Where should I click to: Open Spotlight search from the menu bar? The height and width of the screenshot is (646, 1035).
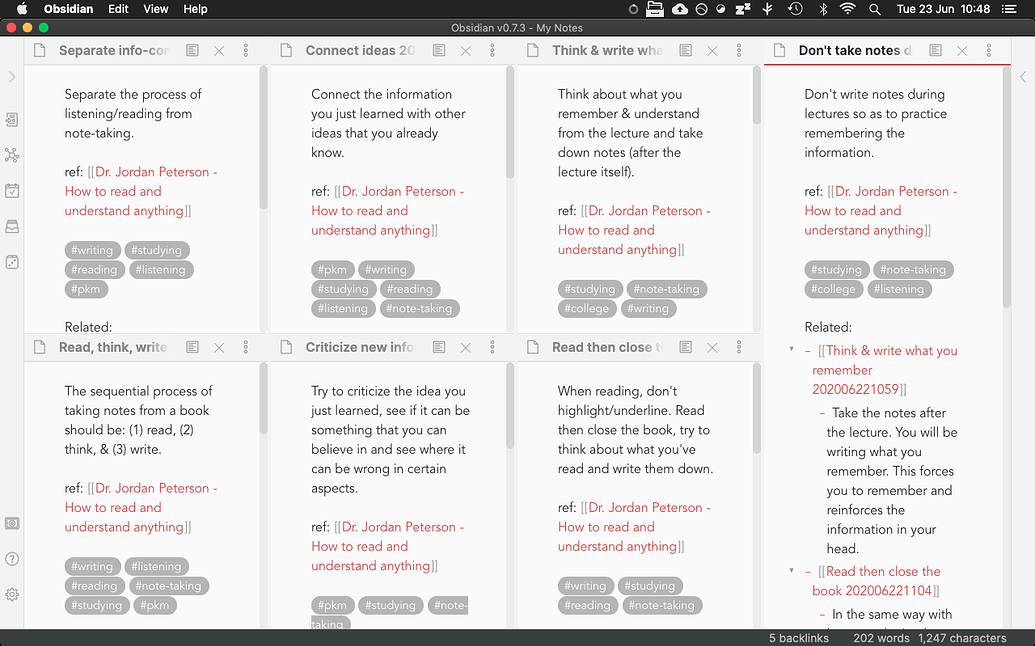(874, 9)
